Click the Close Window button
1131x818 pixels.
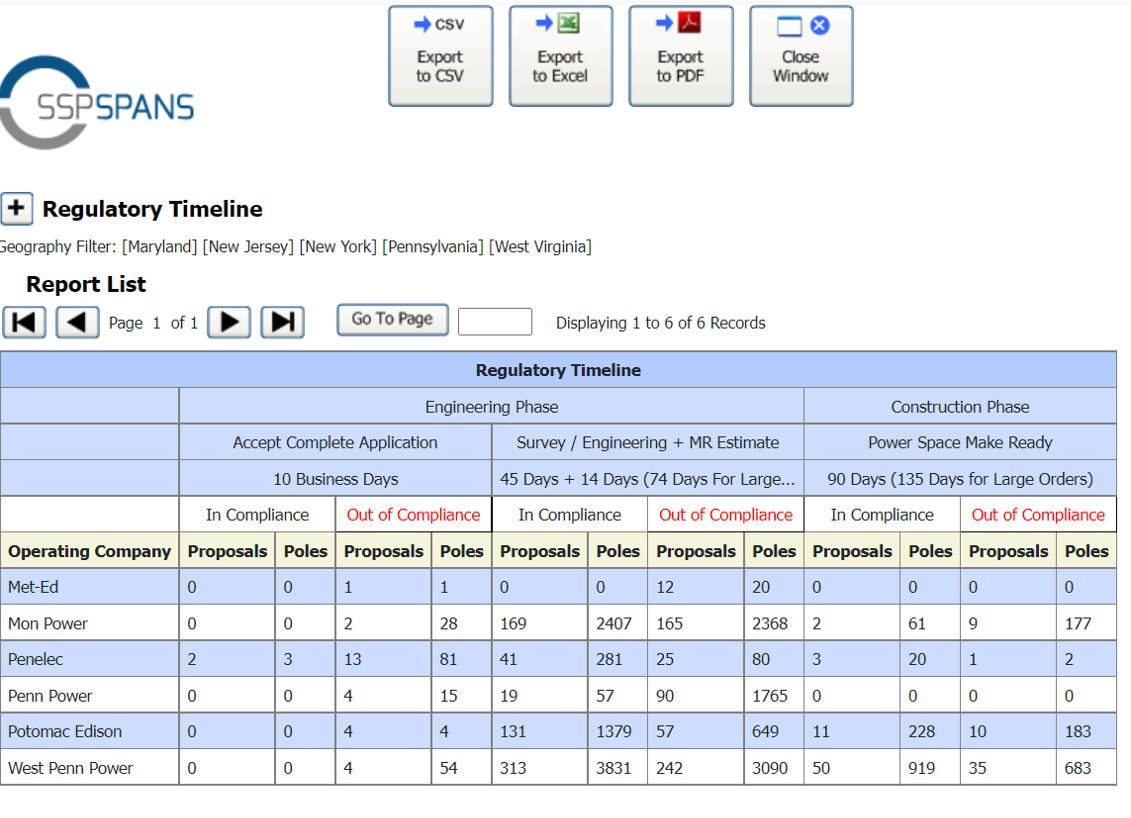(x=801, y=56)
